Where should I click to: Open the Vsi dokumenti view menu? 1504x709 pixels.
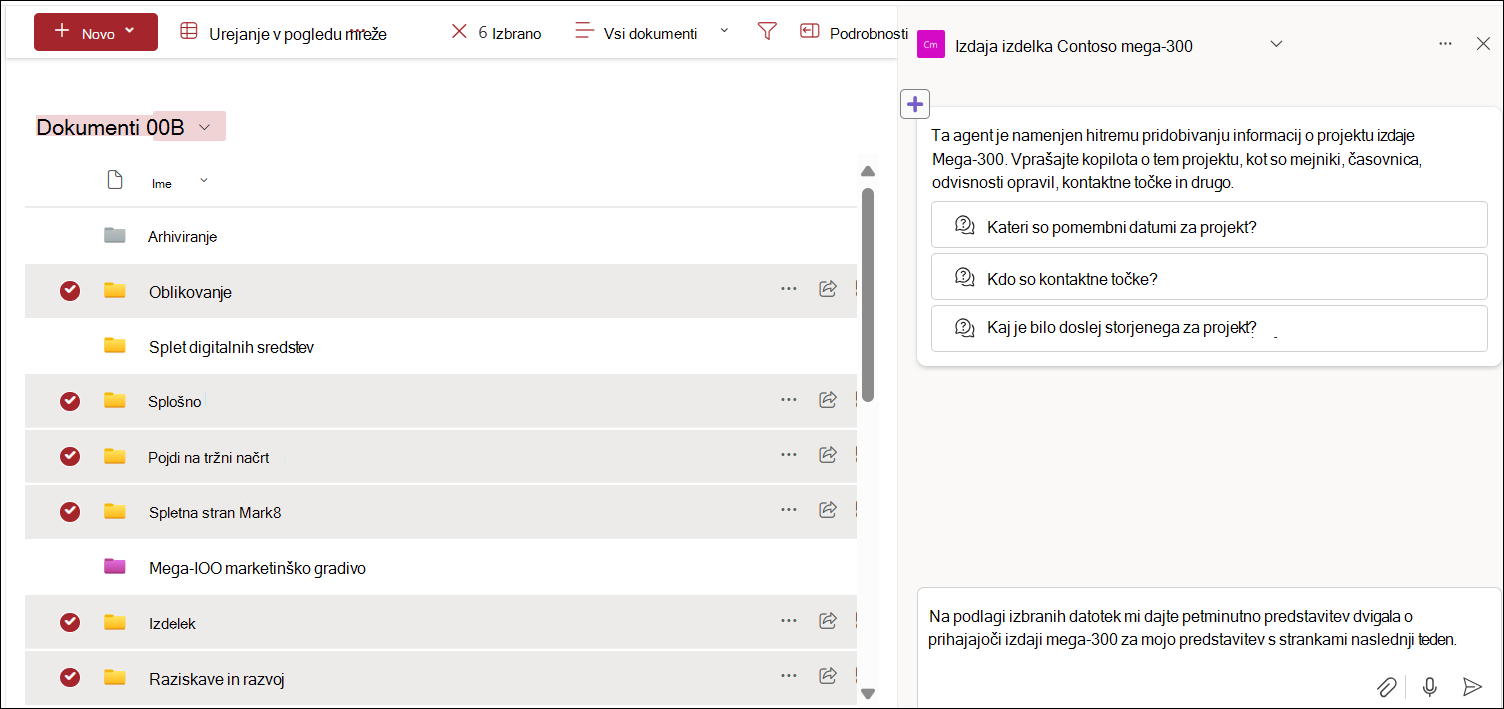[652, 33]
